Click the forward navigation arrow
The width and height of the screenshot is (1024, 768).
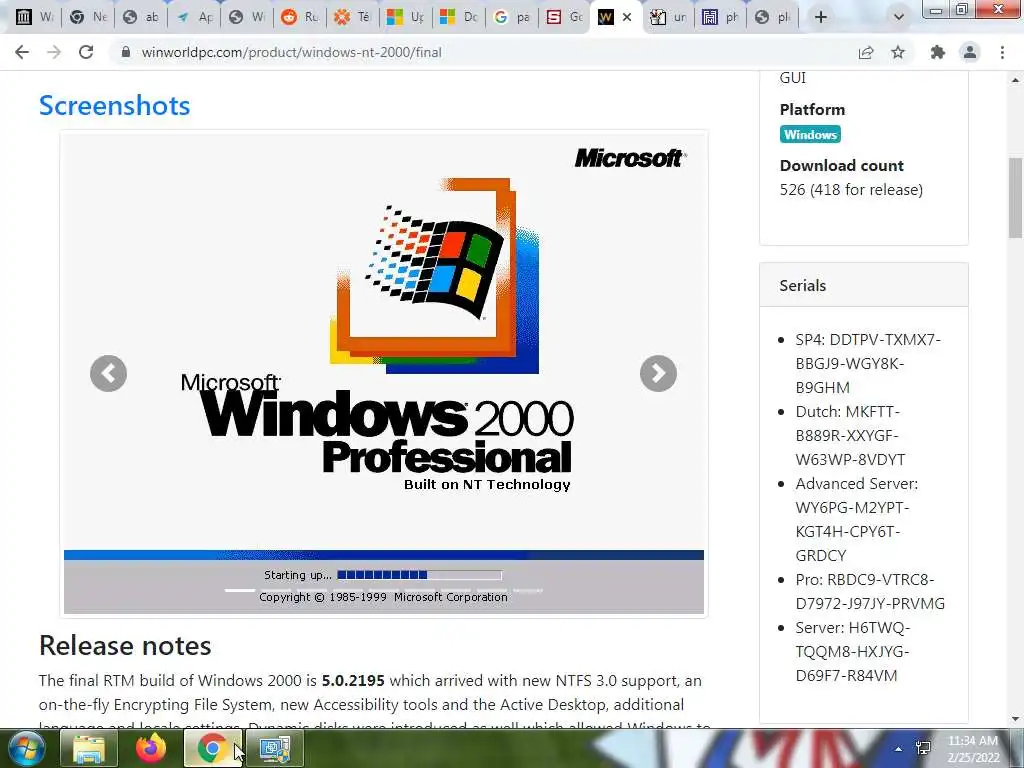(54, 52)
